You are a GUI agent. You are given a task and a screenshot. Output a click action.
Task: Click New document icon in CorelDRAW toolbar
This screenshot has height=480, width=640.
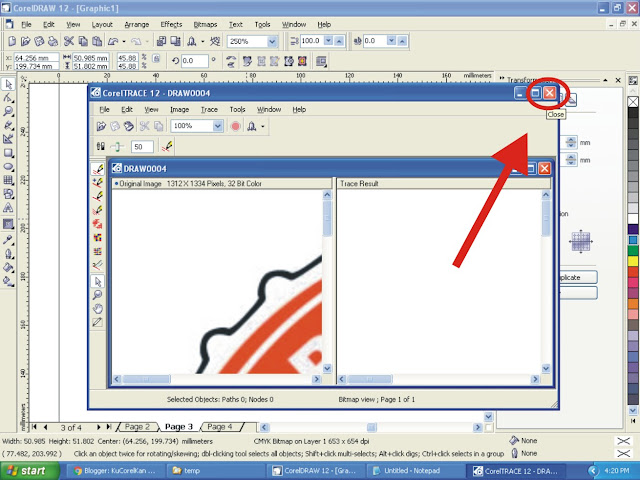[12, 41]
